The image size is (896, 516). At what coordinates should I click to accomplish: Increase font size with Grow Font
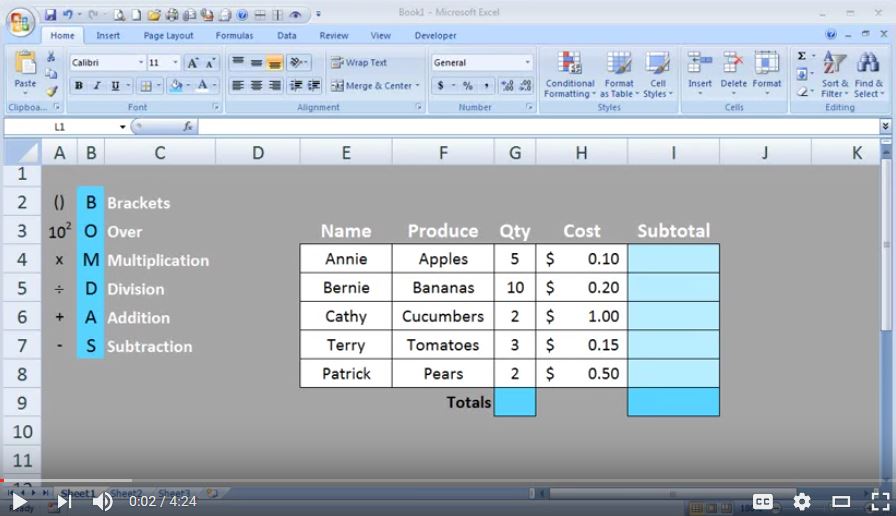(193, 63)
